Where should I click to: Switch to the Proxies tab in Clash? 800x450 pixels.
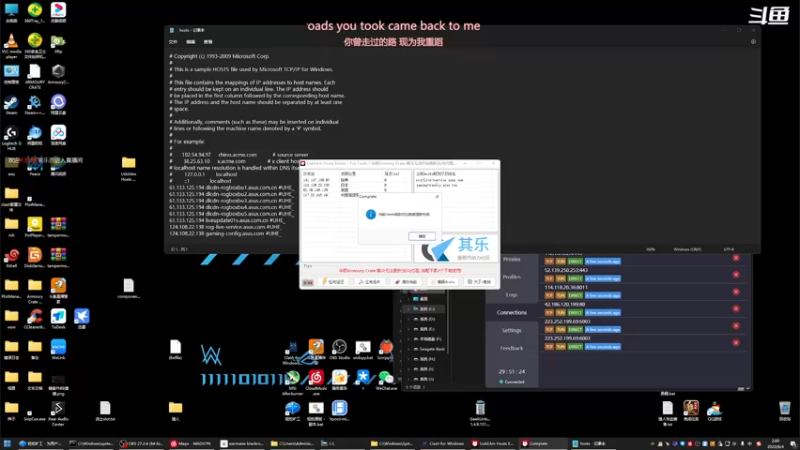tap(511, 259)
